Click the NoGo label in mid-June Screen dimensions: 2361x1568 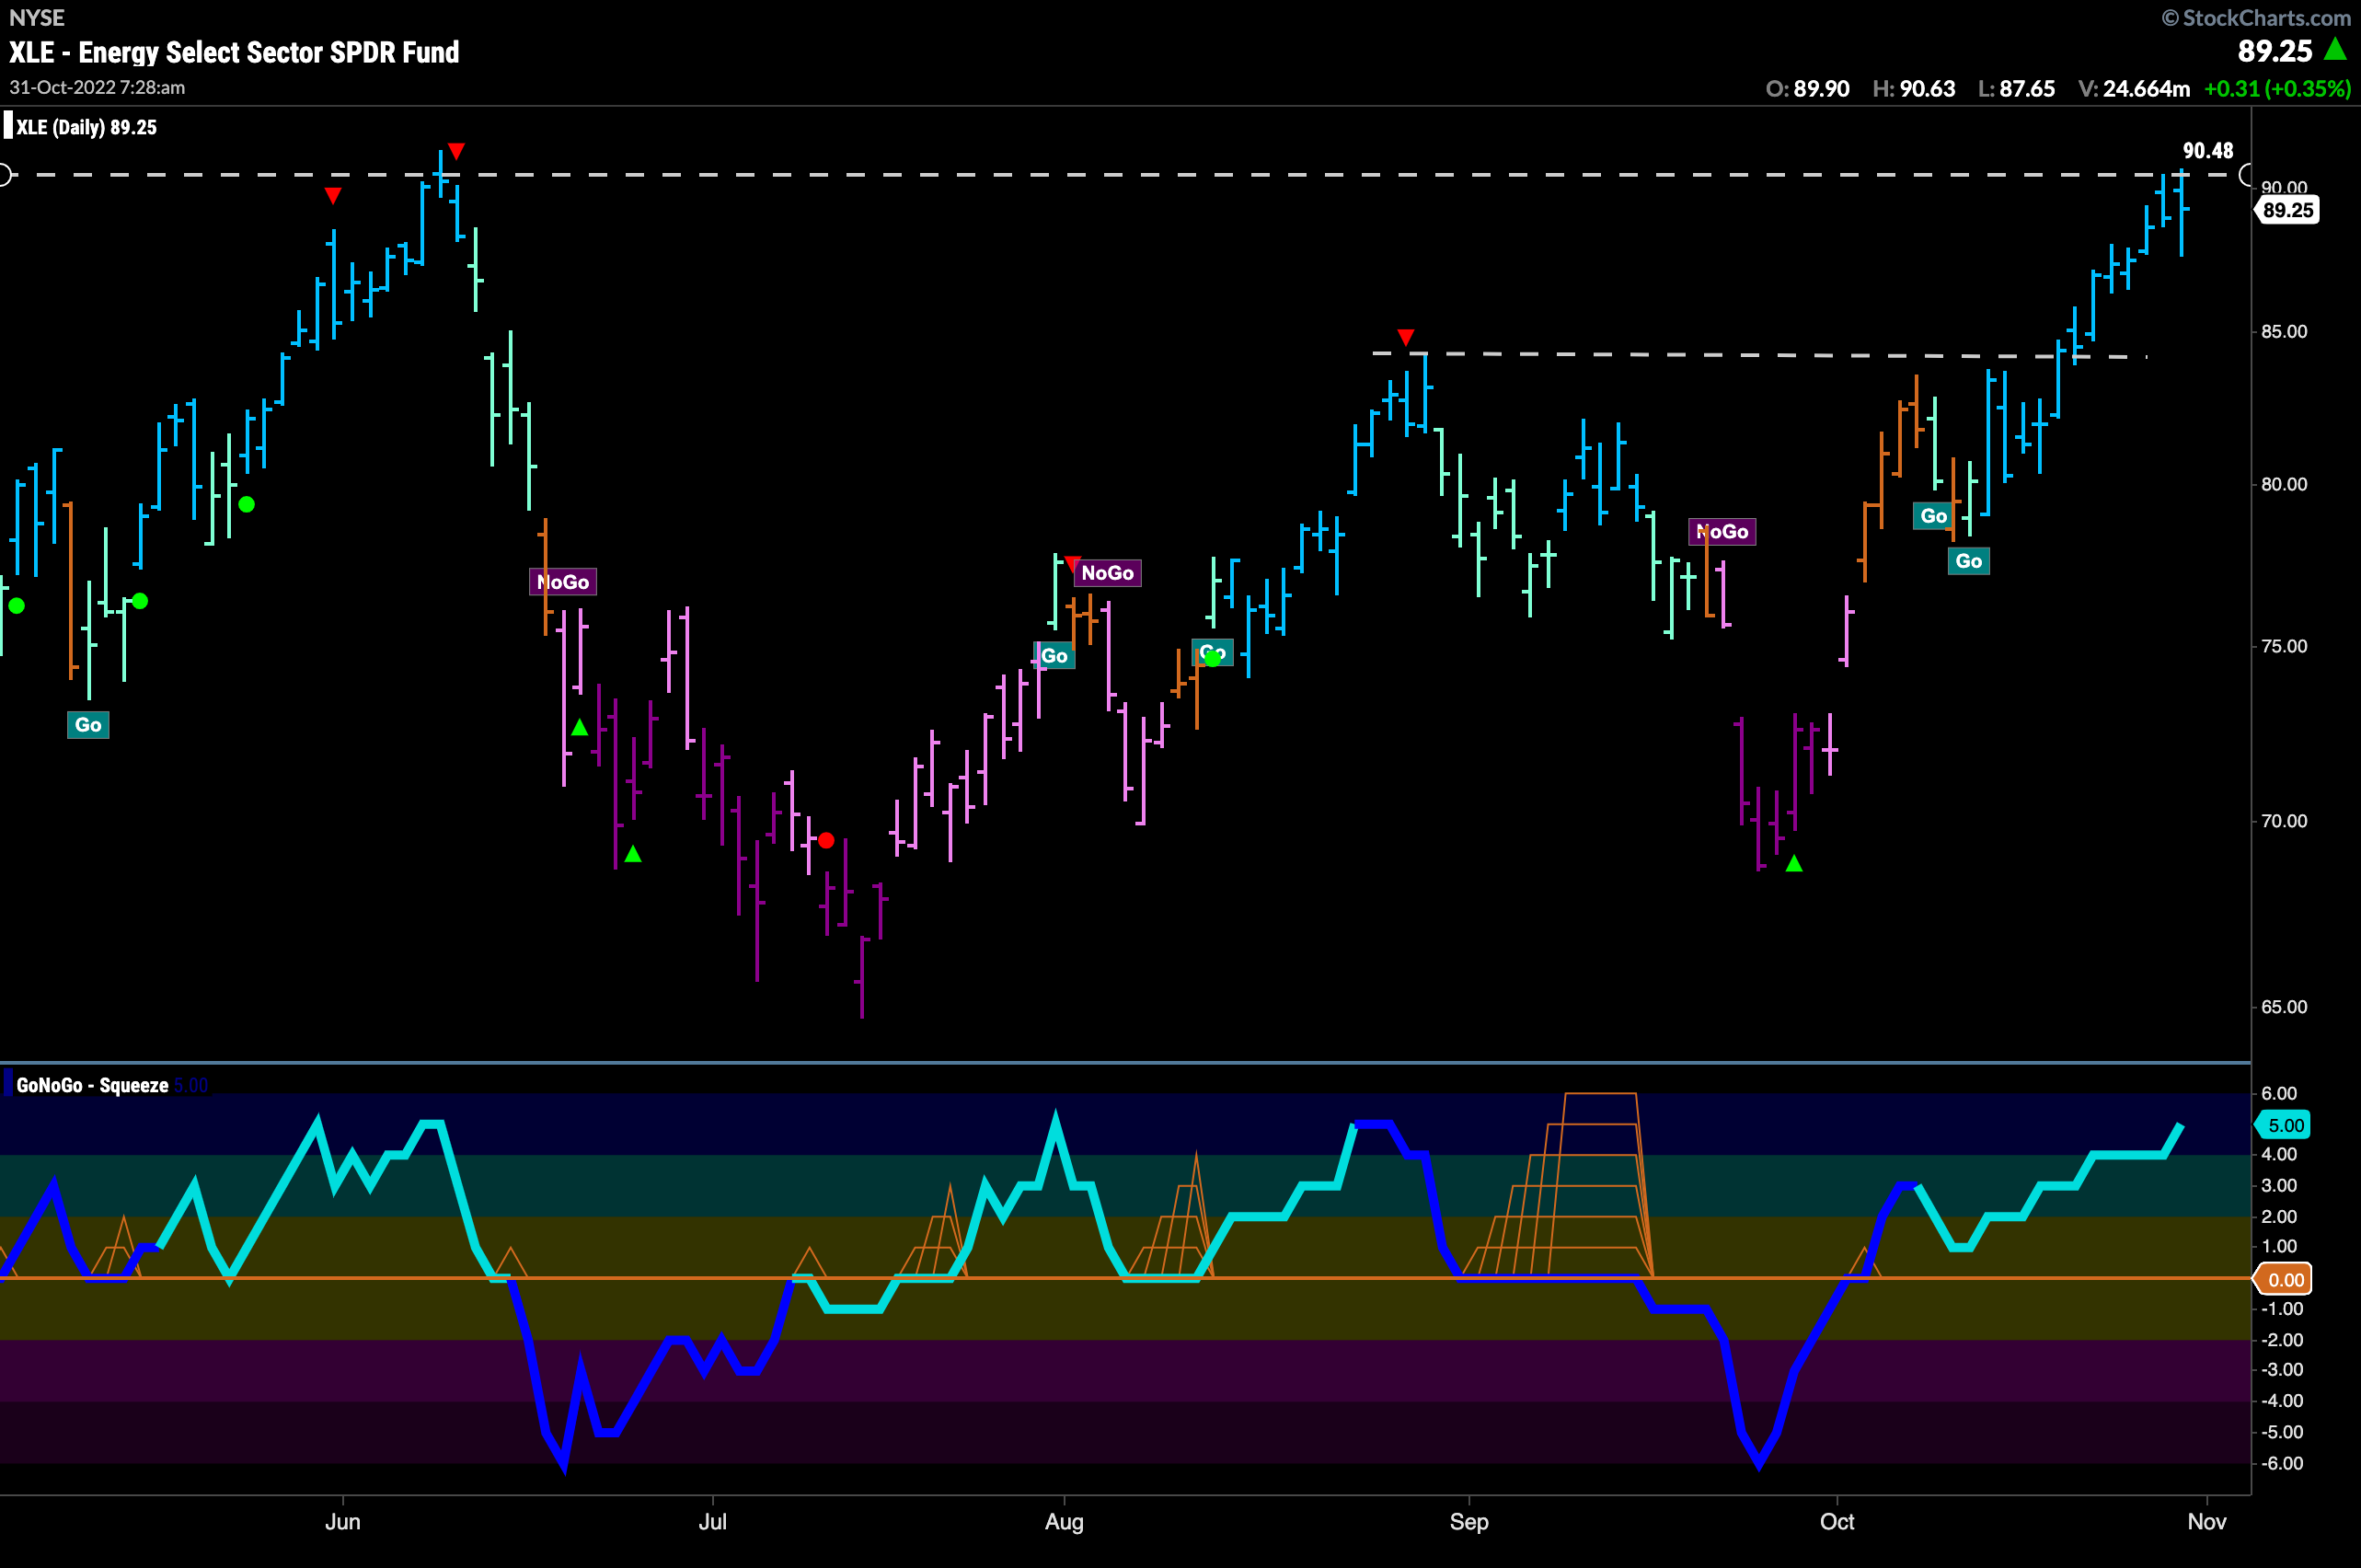[563, 582]
